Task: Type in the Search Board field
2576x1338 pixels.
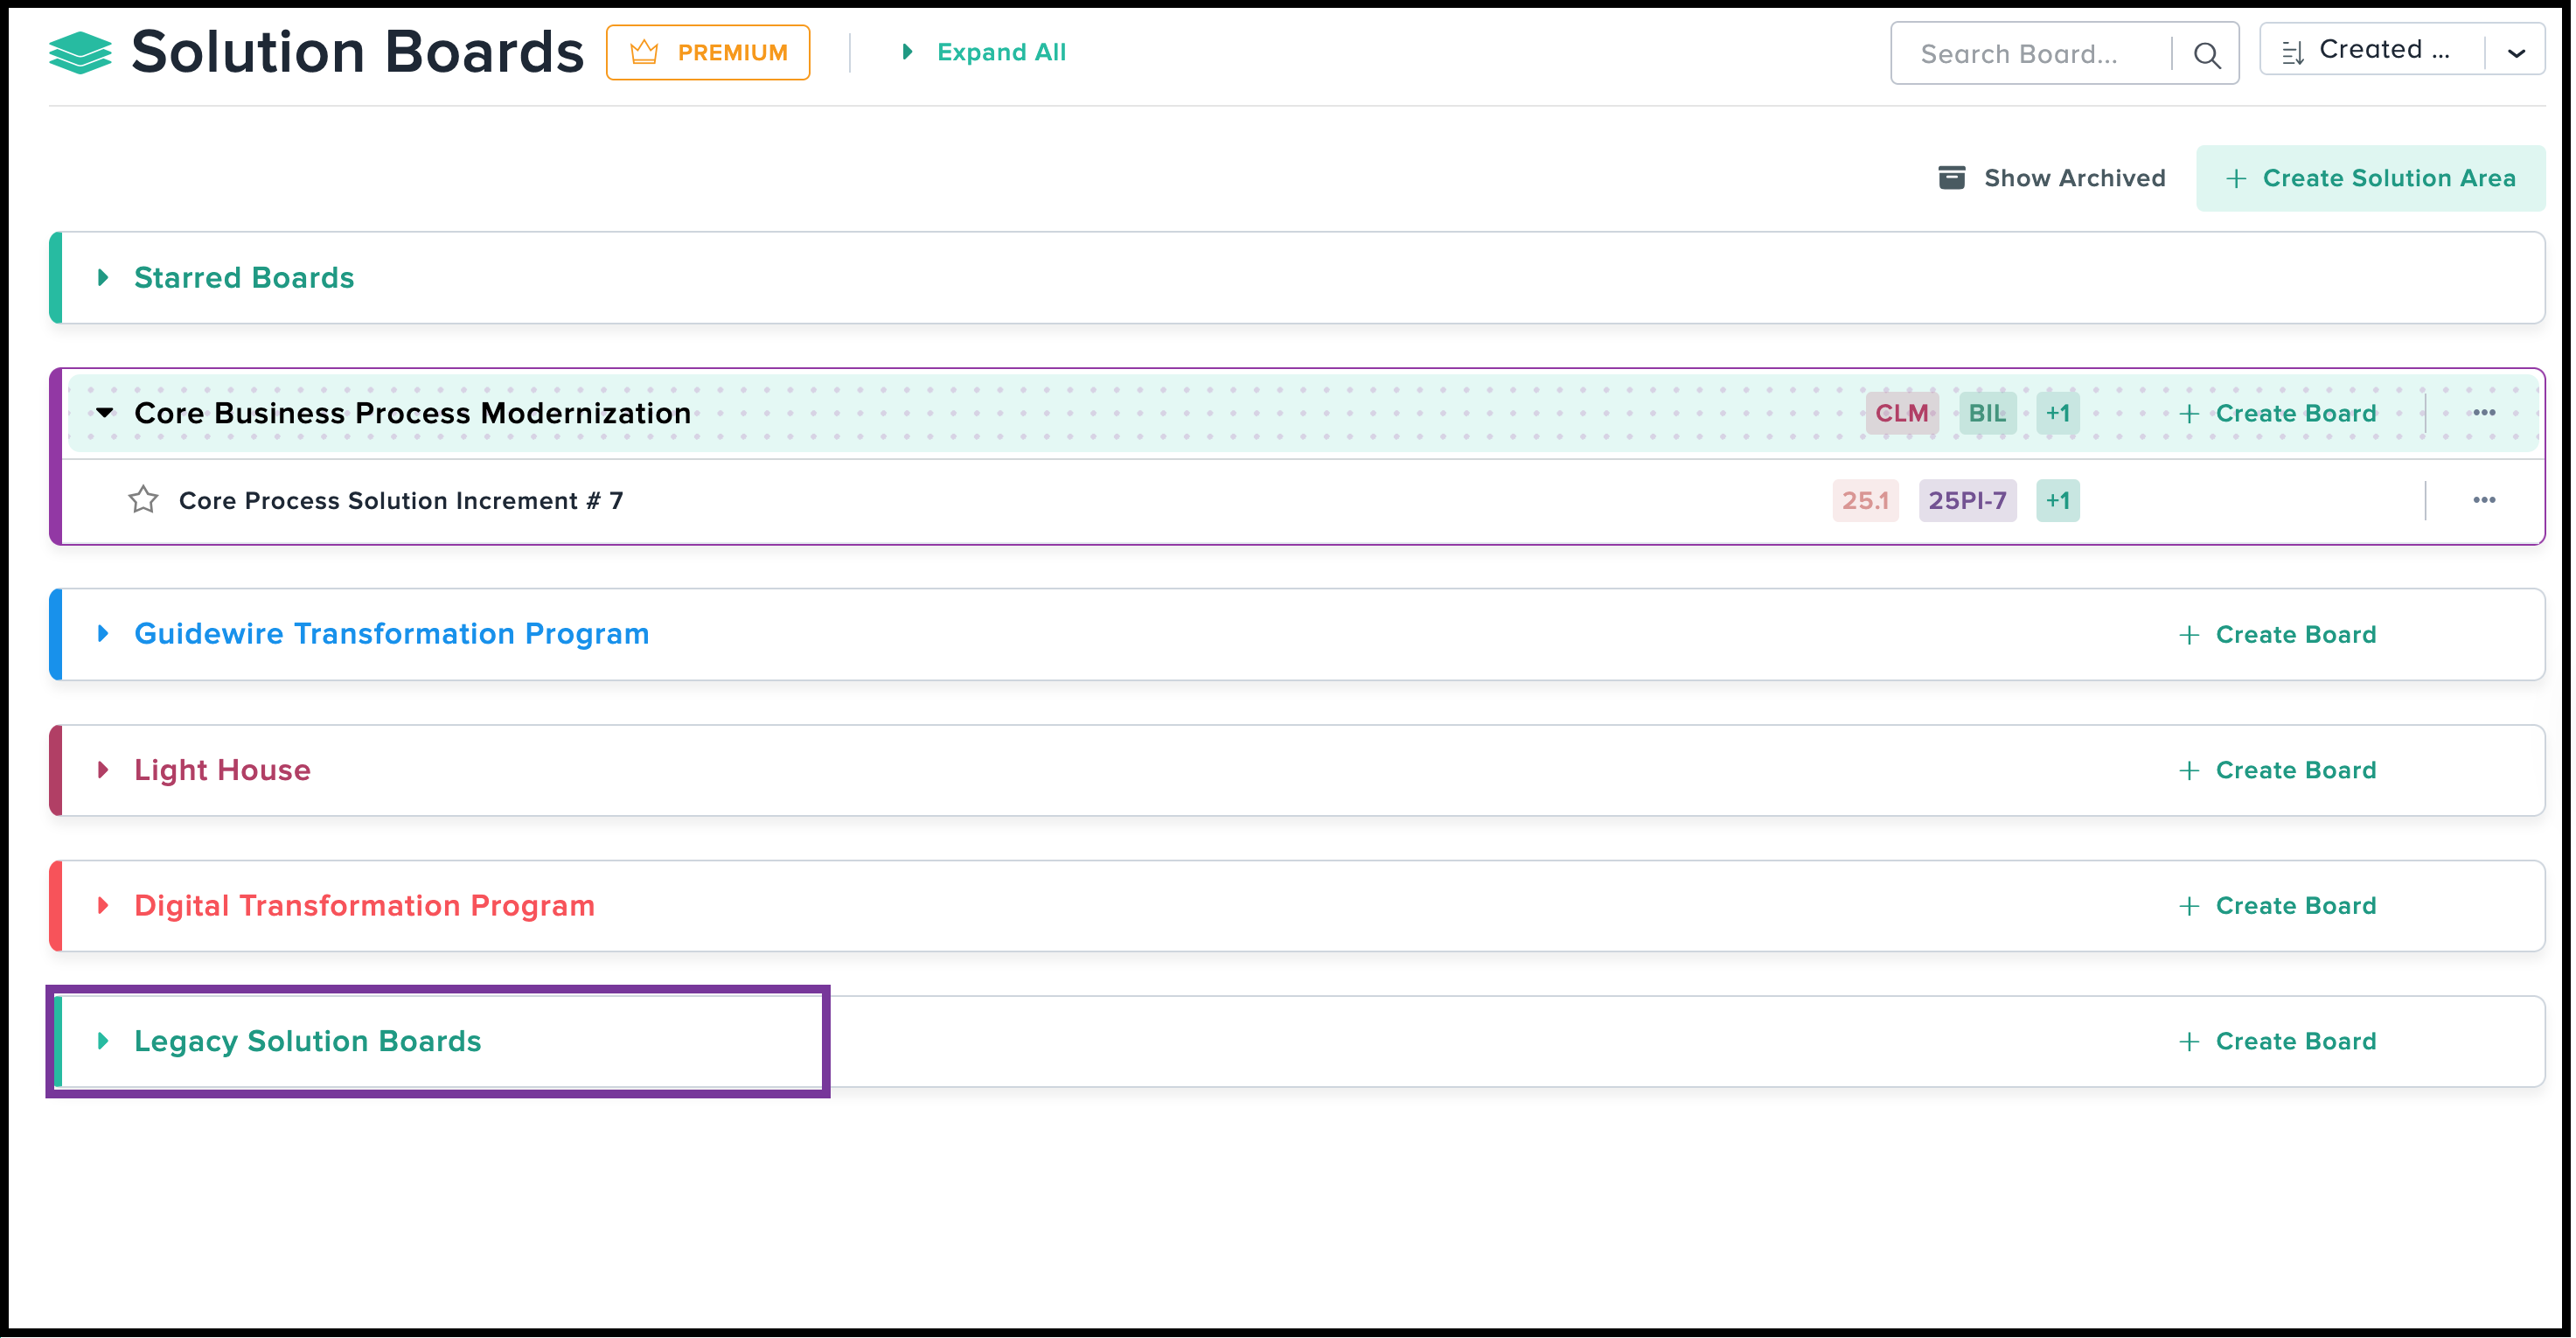Action: pyautogui.click(x=2030, y=55)
